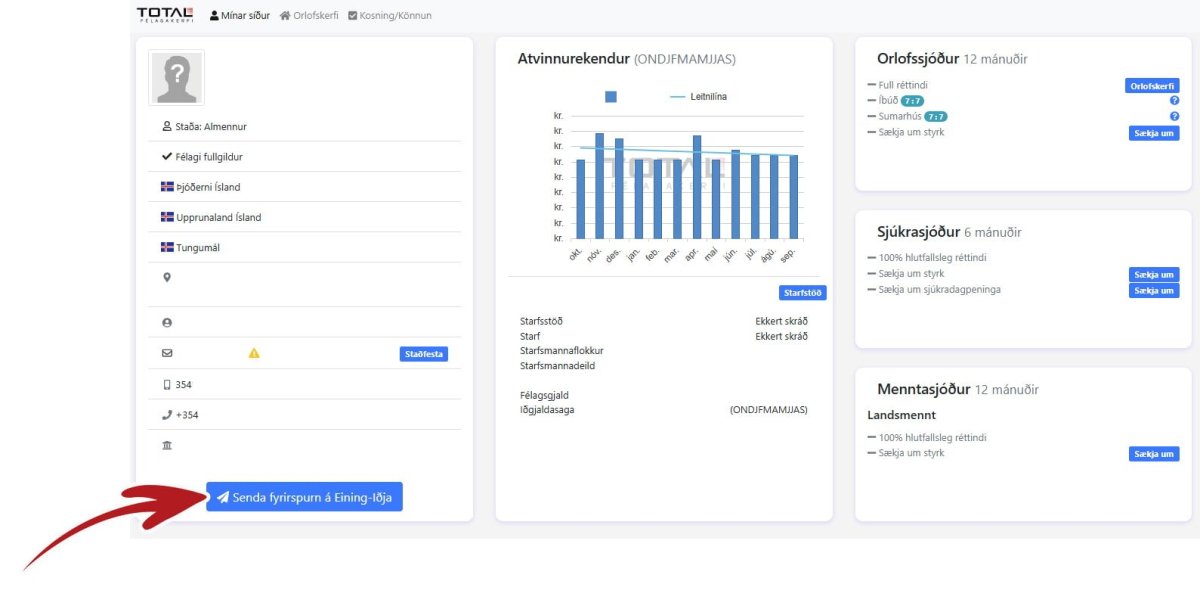Image resolution: width=1200 pixels, height=609 pixels.
Task: Click the yellow email warning triangle
Action: (254, 353)
